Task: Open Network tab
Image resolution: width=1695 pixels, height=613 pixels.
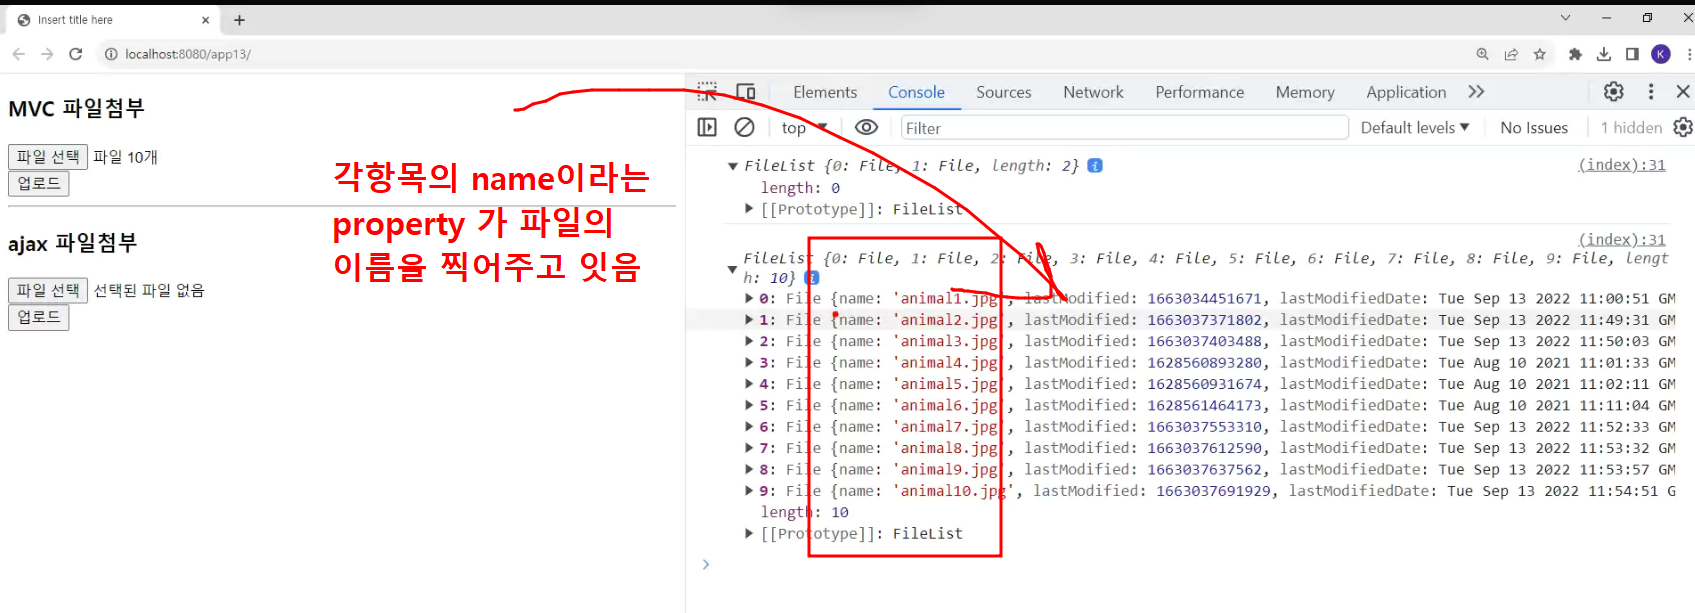Action: tap(1093, 92)
